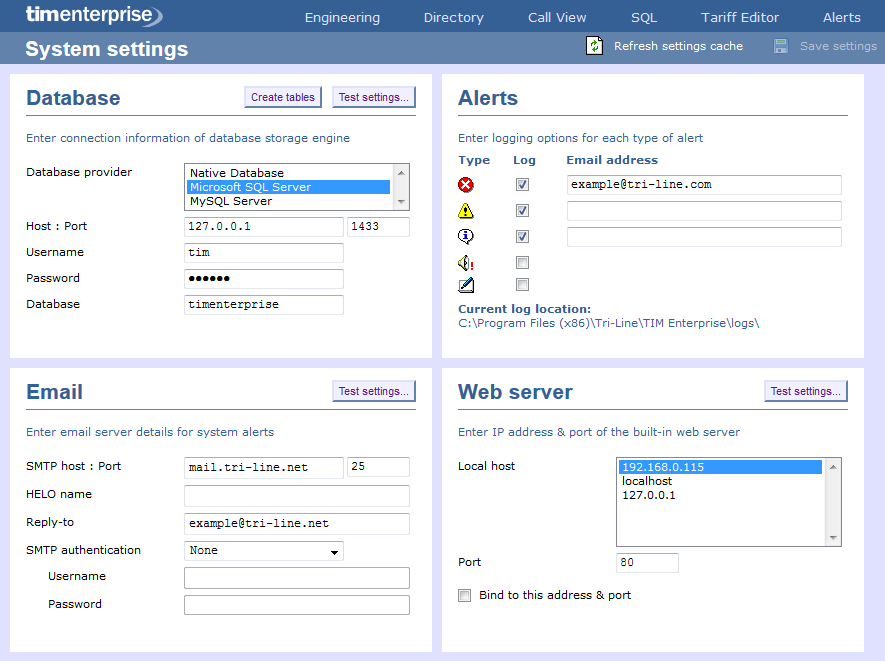The image size is (885, 661).
Task: Test the Email settings
Action: [373, 391]
